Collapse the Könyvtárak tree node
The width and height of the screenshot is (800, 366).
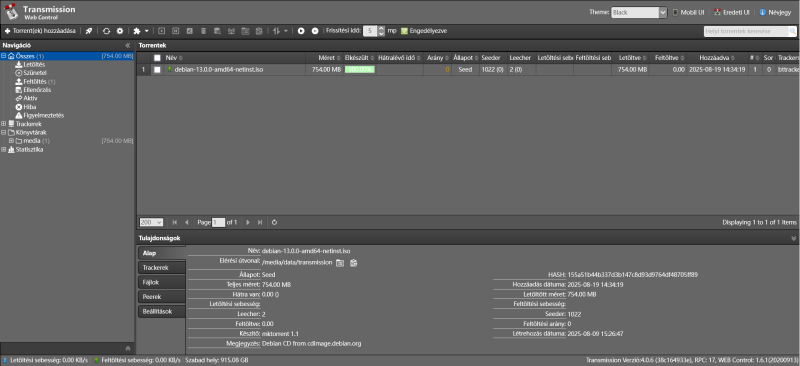[x=4, y=133]
